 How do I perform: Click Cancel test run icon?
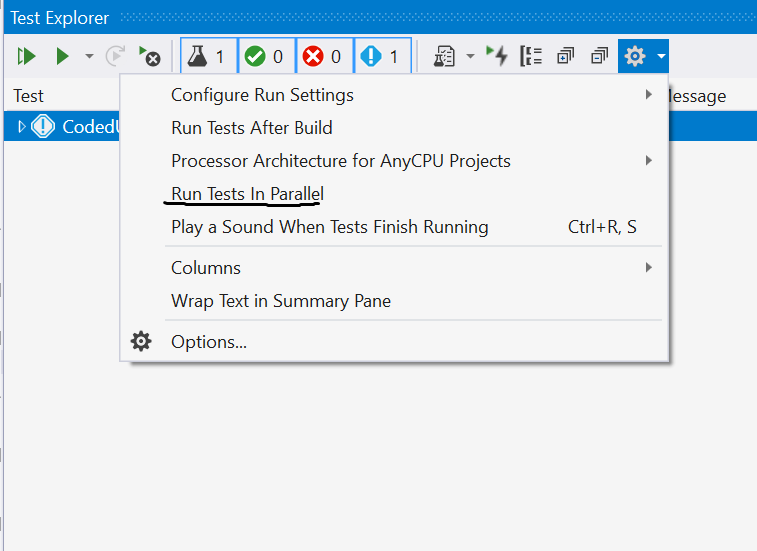click(x=150, y=57)
